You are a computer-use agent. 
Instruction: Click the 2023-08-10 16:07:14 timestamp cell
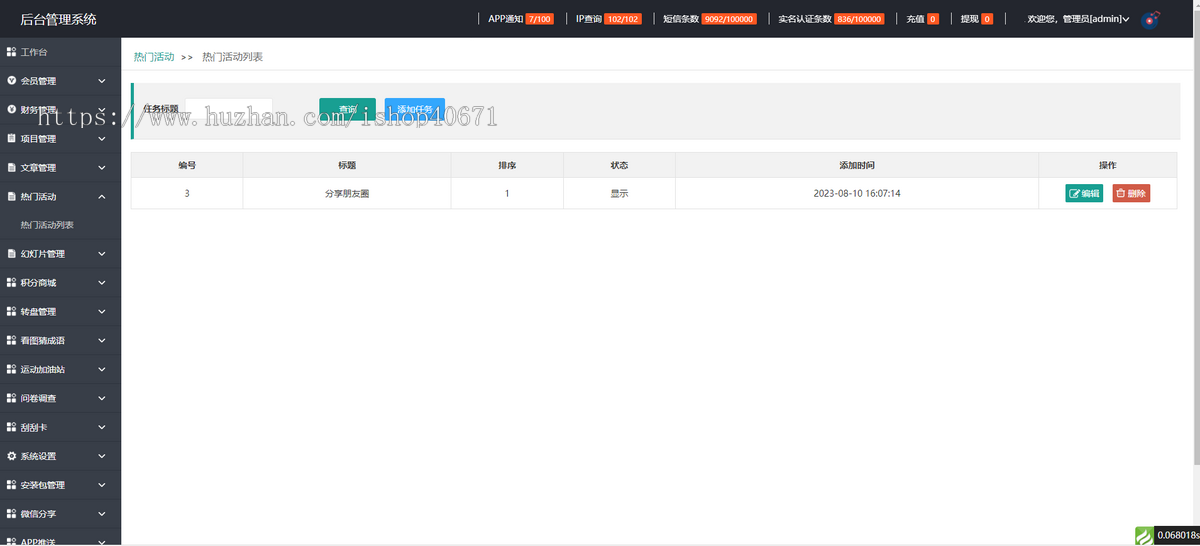coord(857,194)
